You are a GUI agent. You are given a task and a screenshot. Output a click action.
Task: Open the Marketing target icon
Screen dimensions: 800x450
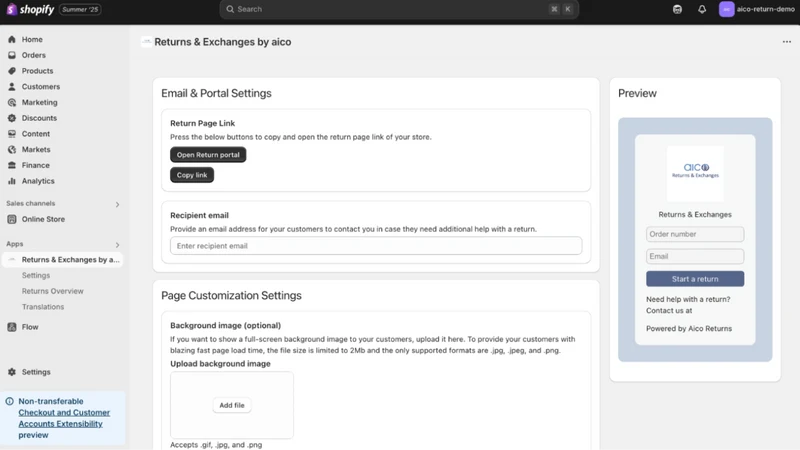tap(12, 103)
